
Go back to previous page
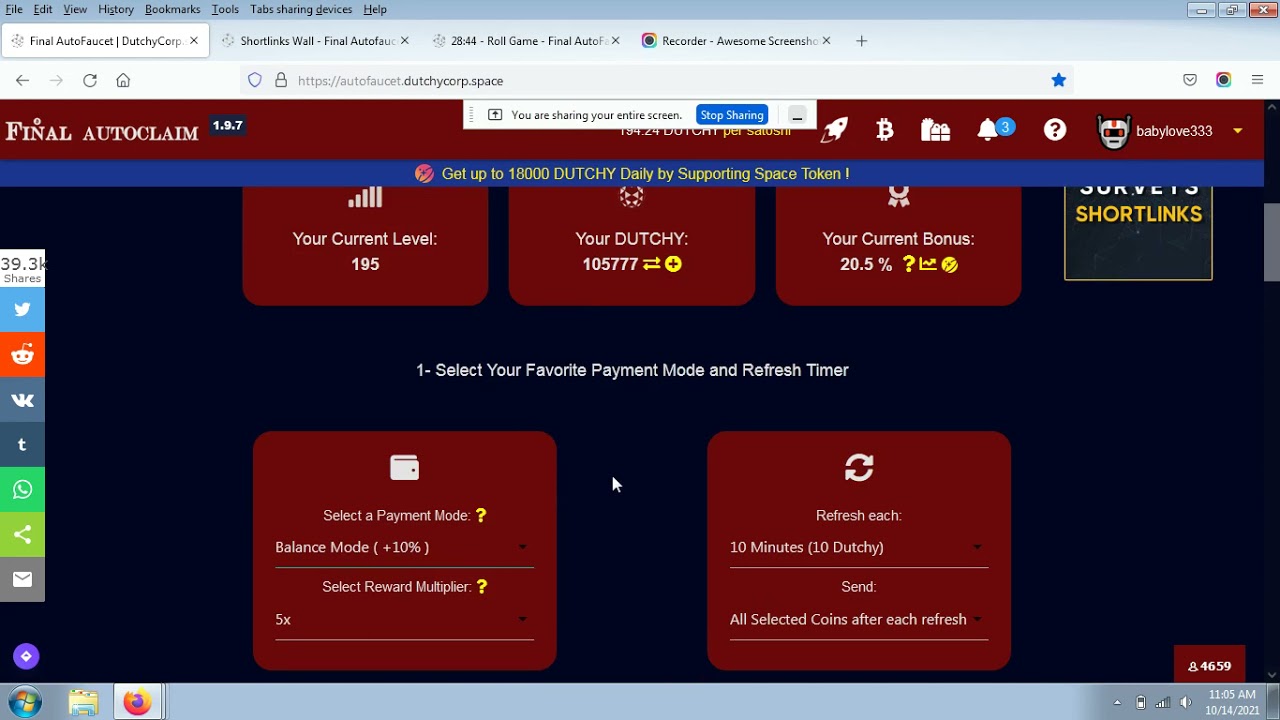22,80
